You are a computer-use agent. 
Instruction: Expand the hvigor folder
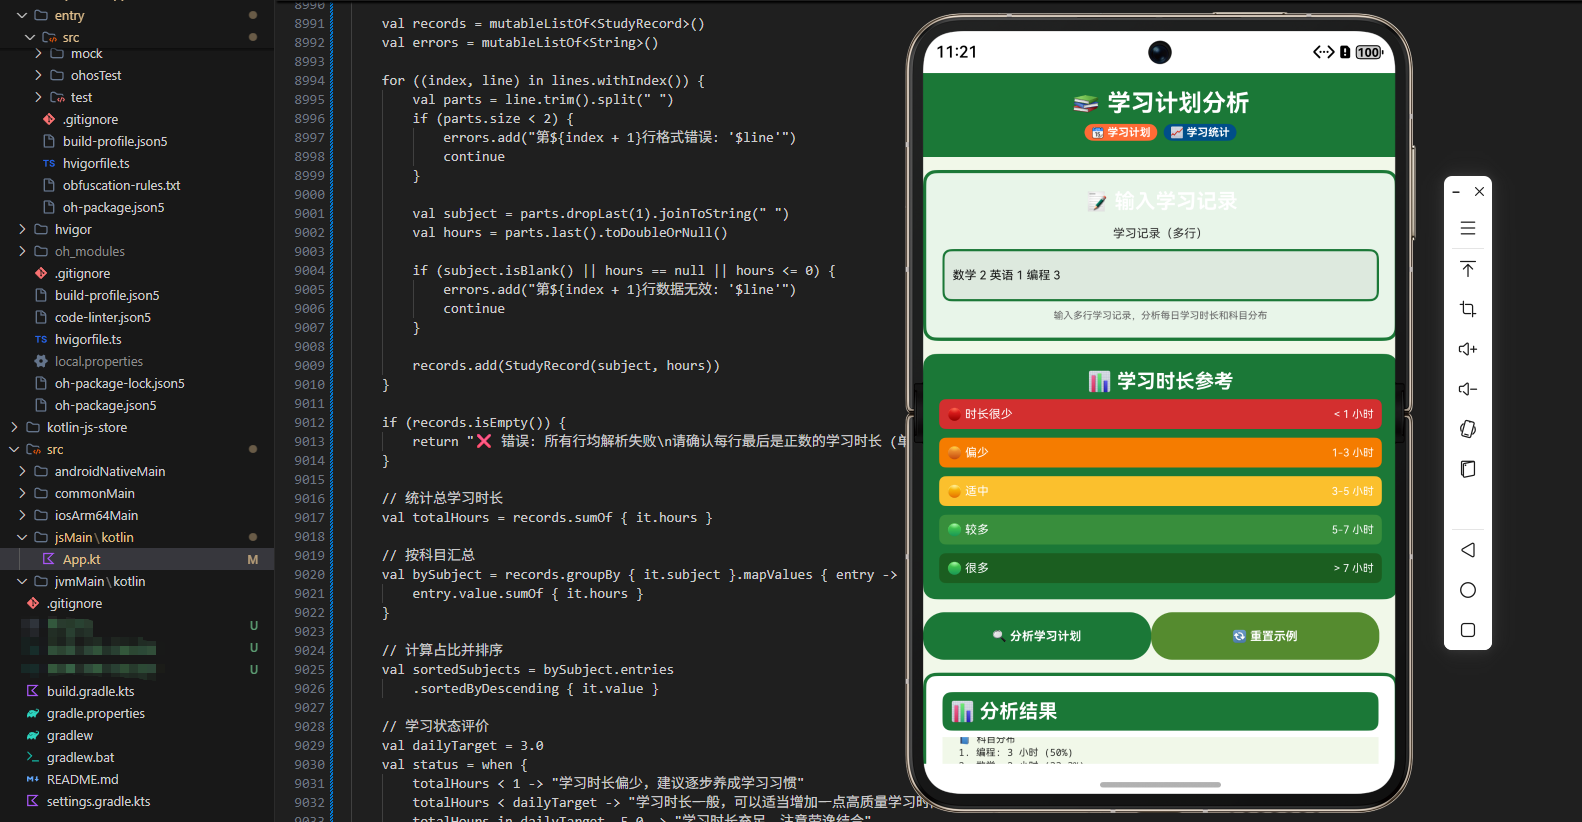point(22,229)
